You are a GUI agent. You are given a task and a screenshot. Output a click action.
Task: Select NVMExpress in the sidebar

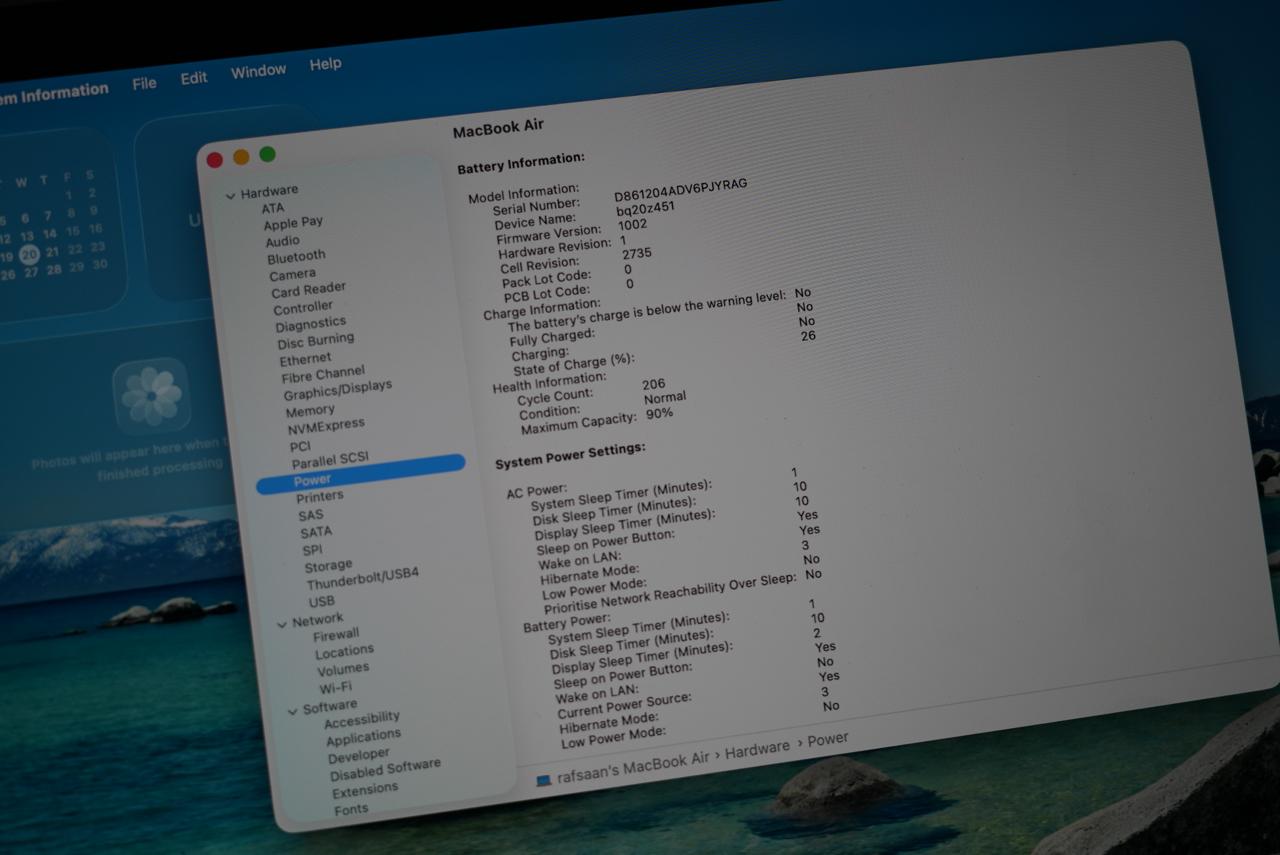(326, 427)
